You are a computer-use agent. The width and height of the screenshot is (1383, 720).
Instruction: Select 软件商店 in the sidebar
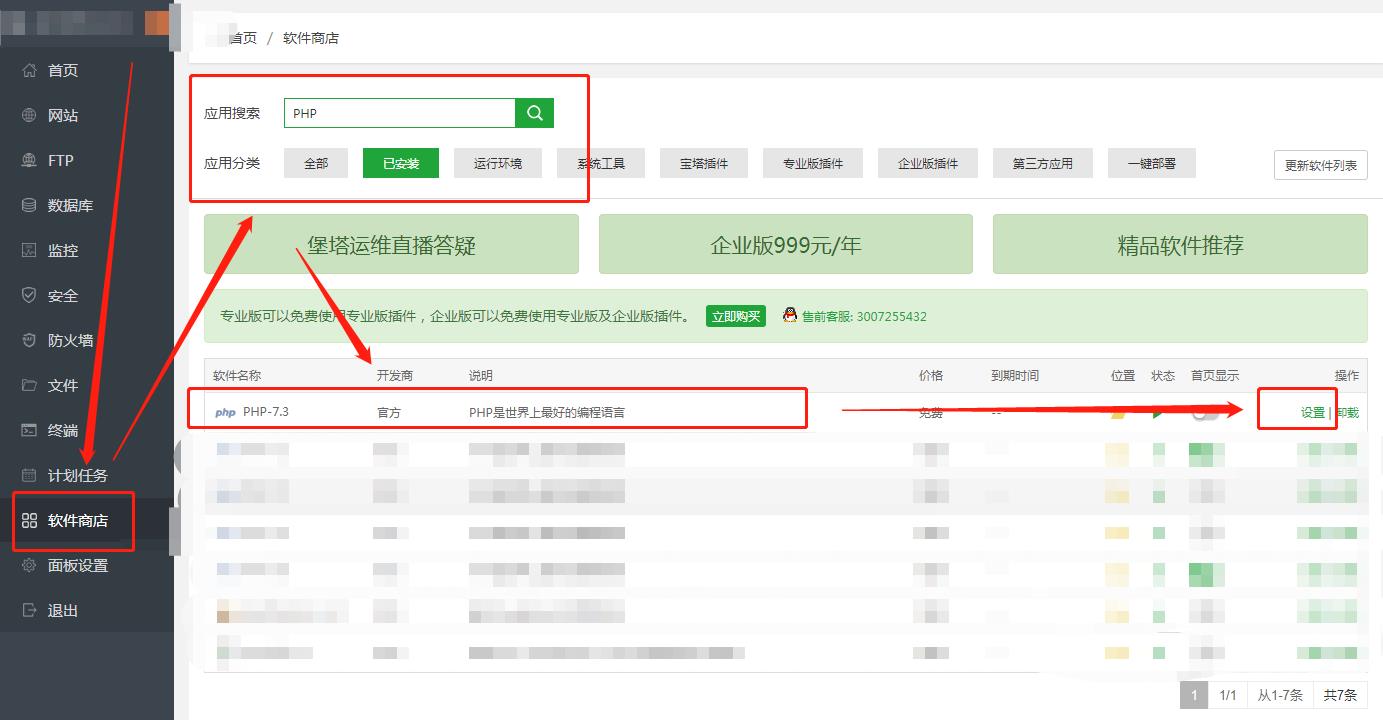78,520
